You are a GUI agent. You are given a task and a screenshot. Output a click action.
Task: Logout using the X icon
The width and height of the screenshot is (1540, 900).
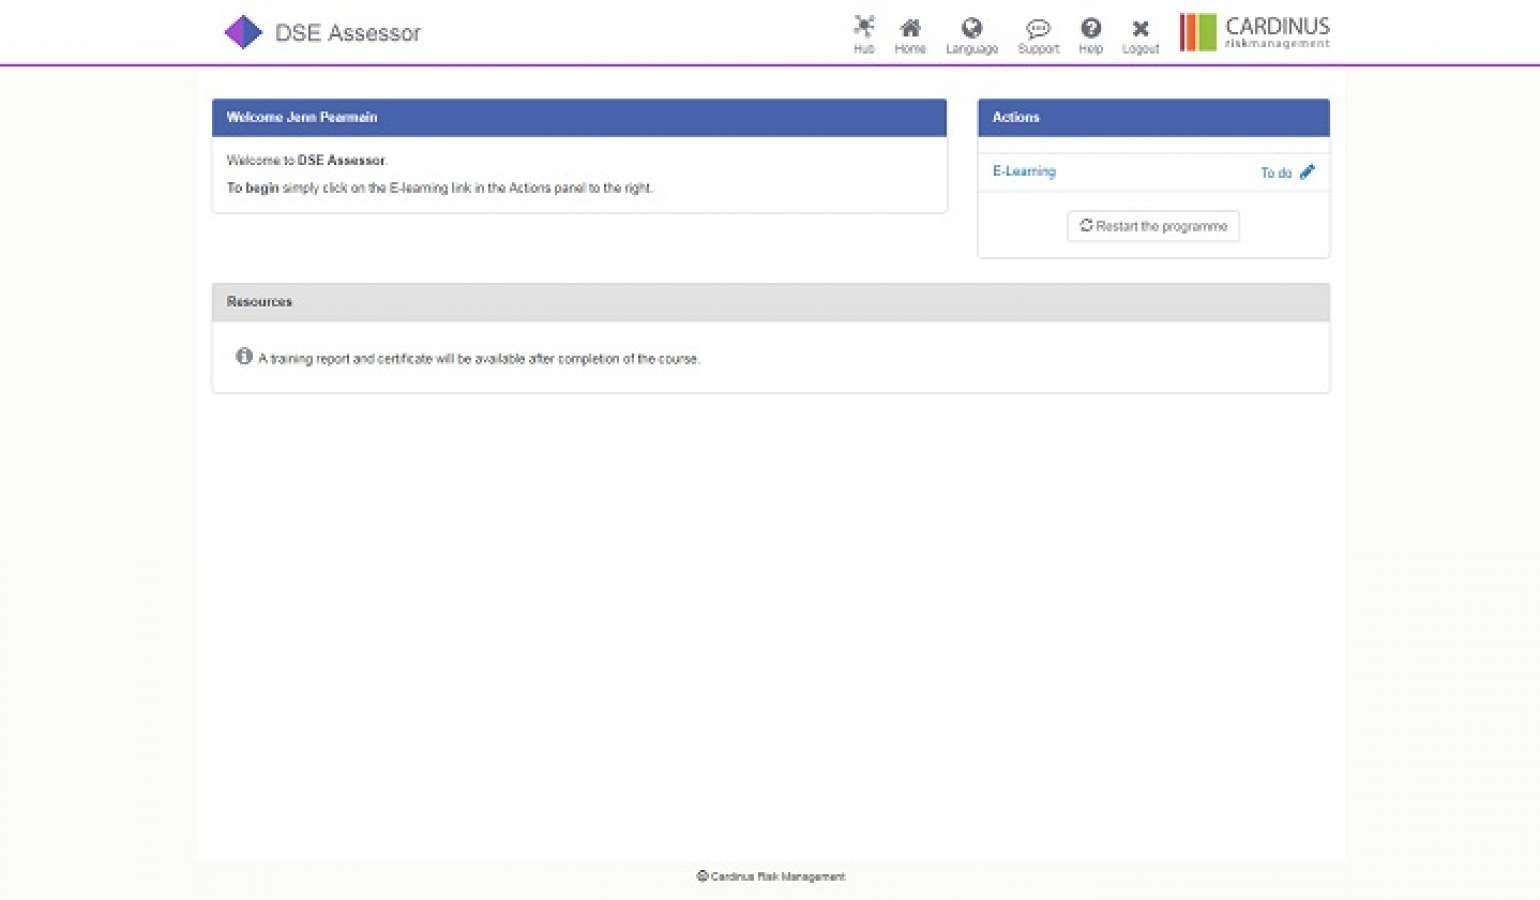[x=1140, y=28]
